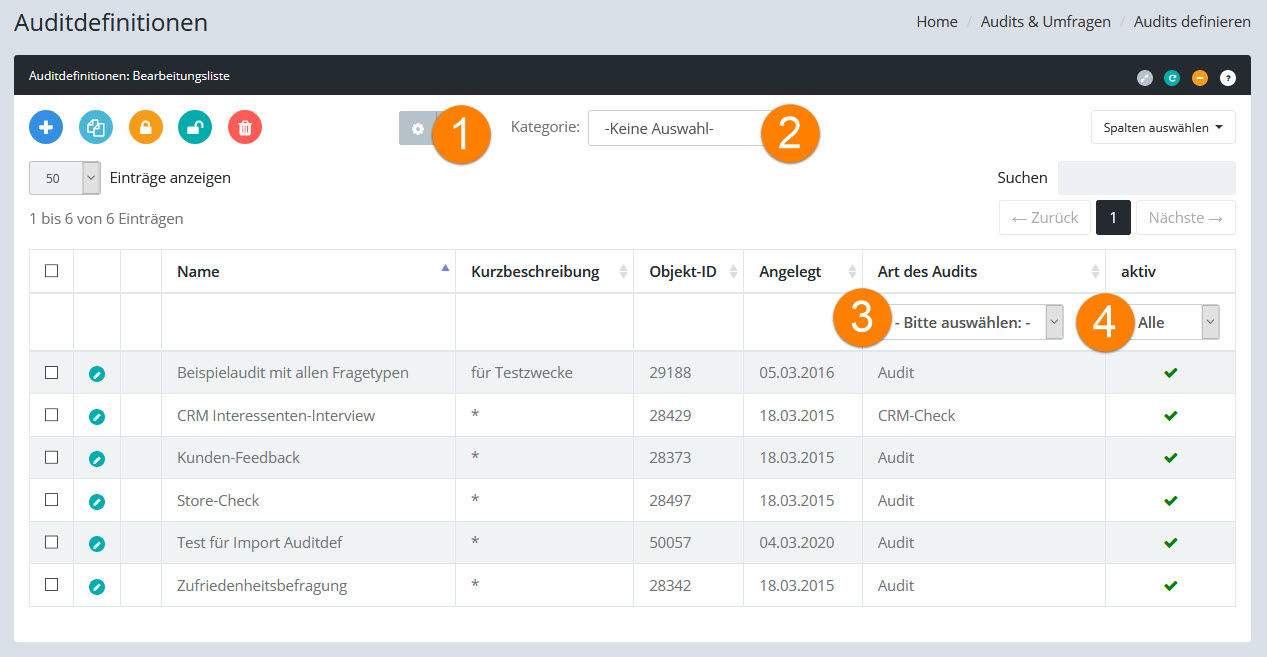Click the teal refresh icon in header

[1172, 77]
